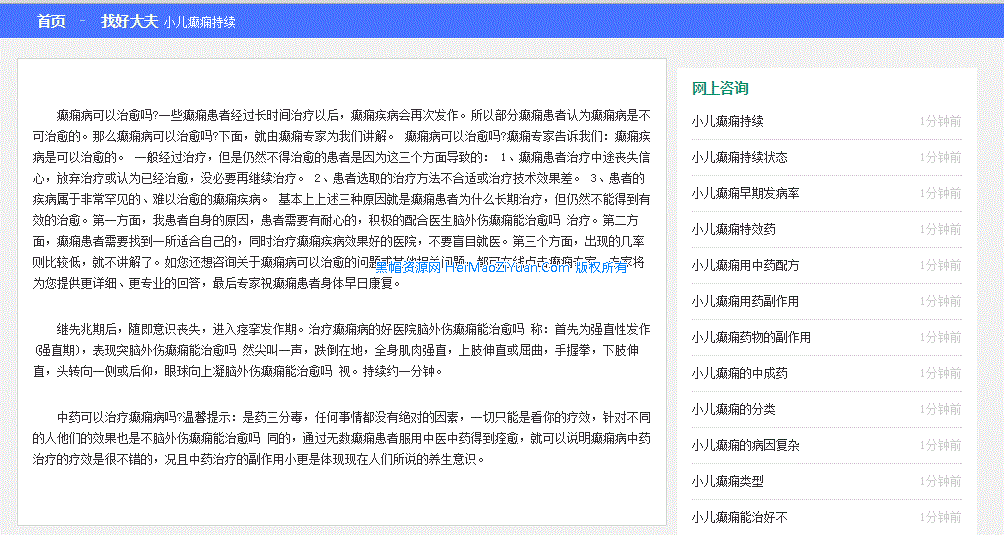The height and width of the screenshot is (535, 1004).
Task: Open the 小儿癫痫能治好不 link
Action: point(739,517)
